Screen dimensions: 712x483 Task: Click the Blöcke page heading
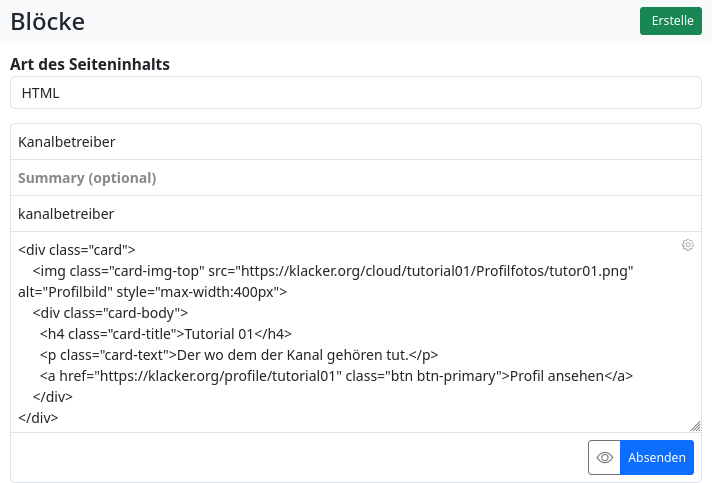[48, 21]
